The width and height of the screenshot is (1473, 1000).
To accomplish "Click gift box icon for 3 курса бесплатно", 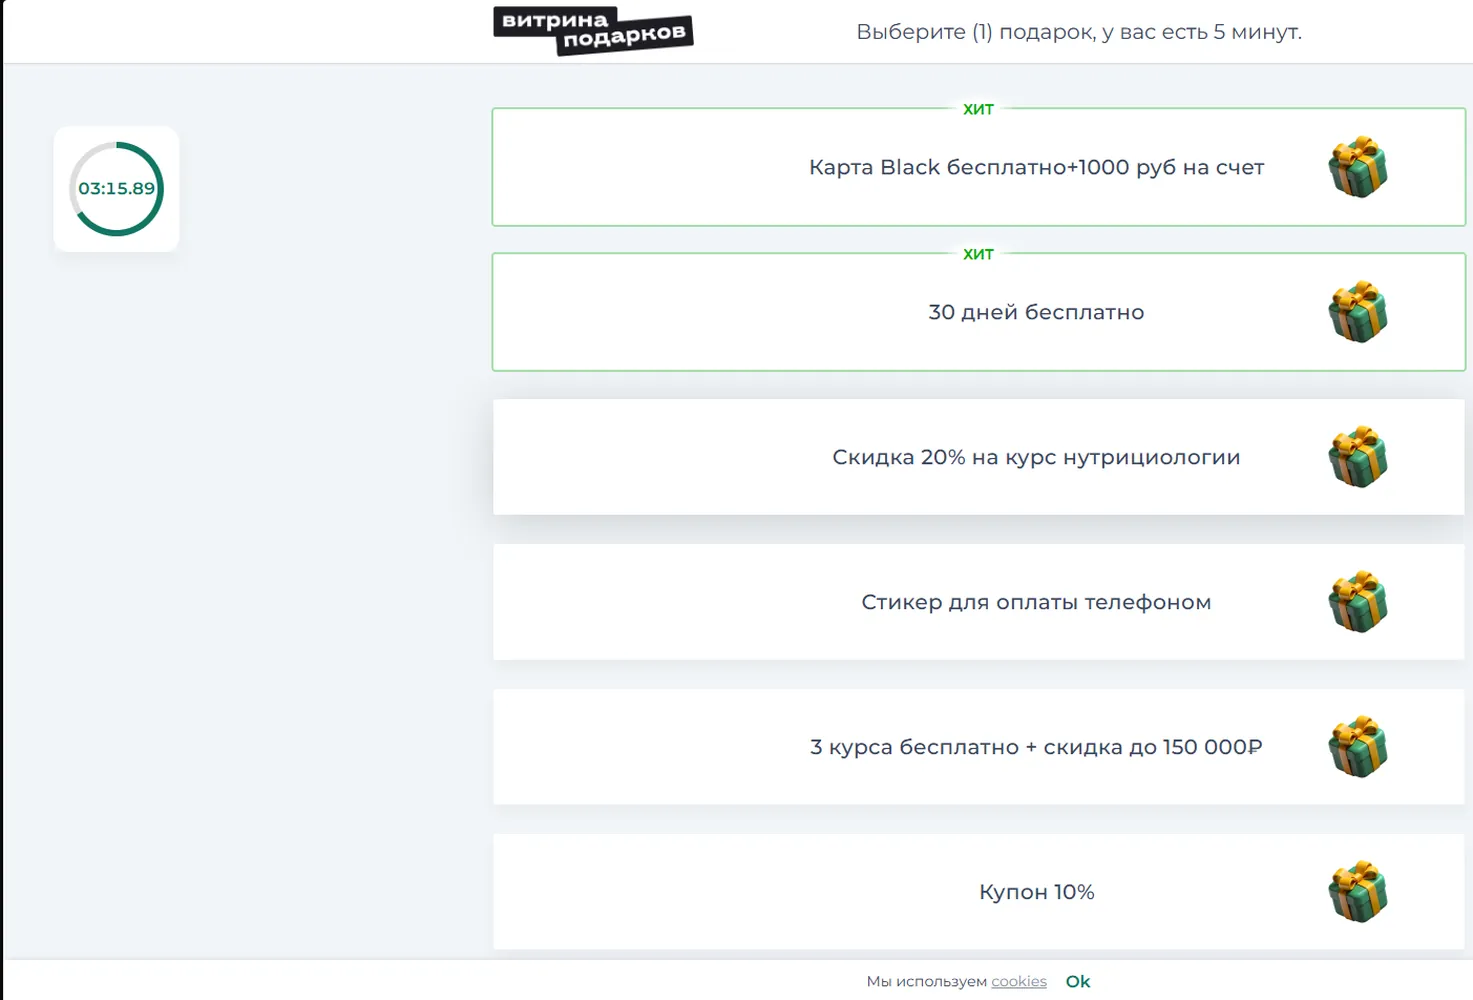I will tap(1358, 747).
